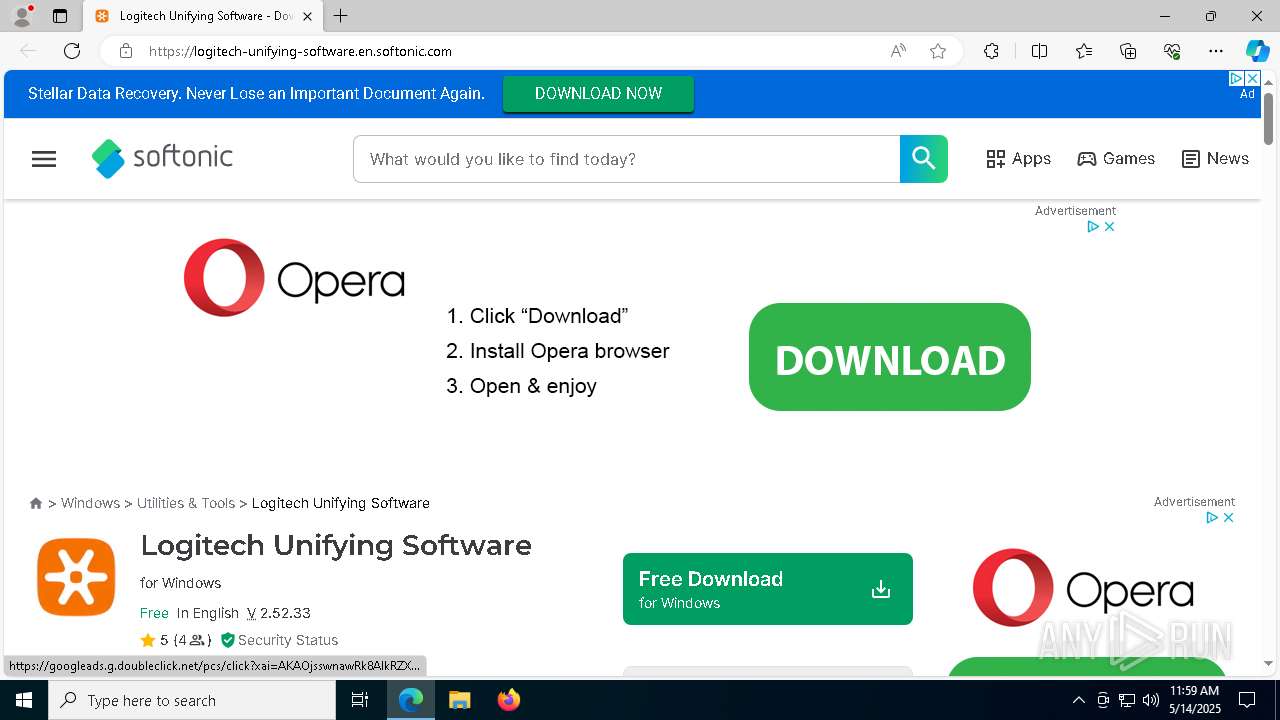Screen dimensions: 1280x720
Task: Open network status tray icon
Action: point(1127,700)
